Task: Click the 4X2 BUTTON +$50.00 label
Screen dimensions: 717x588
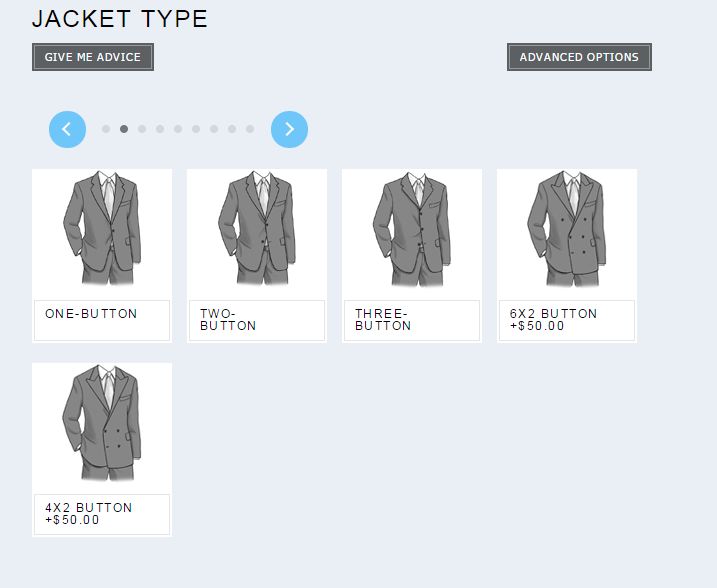Action: pyautogui.click(x=88, y=514)
